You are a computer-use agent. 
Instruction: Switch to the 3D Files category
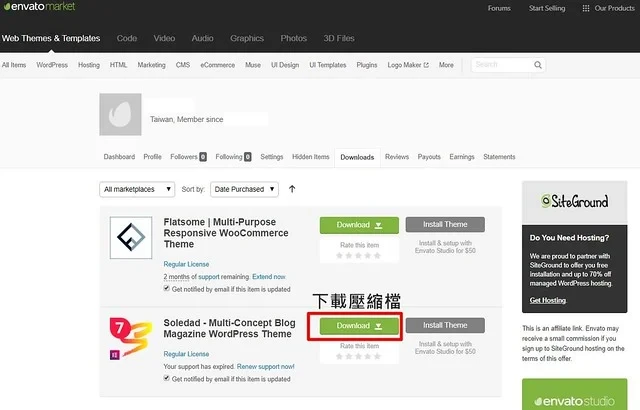point(339,38)
